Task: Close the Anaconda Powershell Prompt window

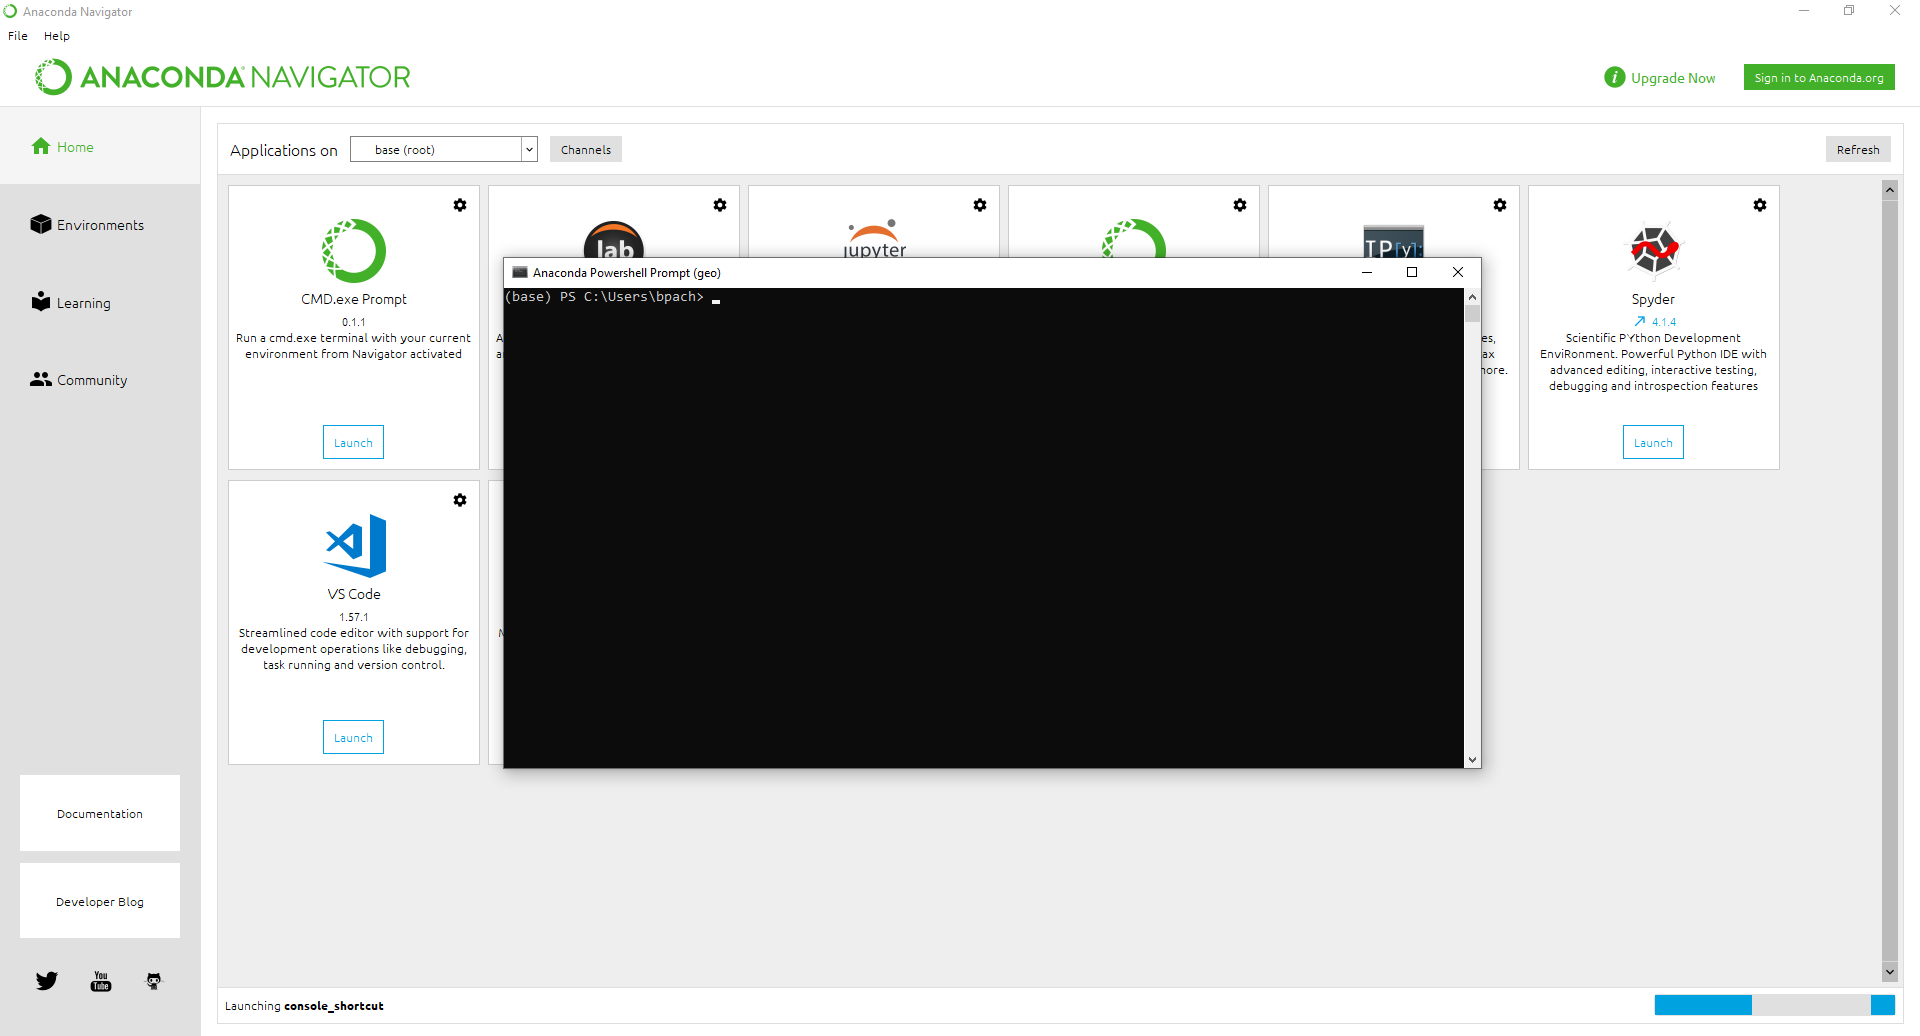Action: point(1458,272)
